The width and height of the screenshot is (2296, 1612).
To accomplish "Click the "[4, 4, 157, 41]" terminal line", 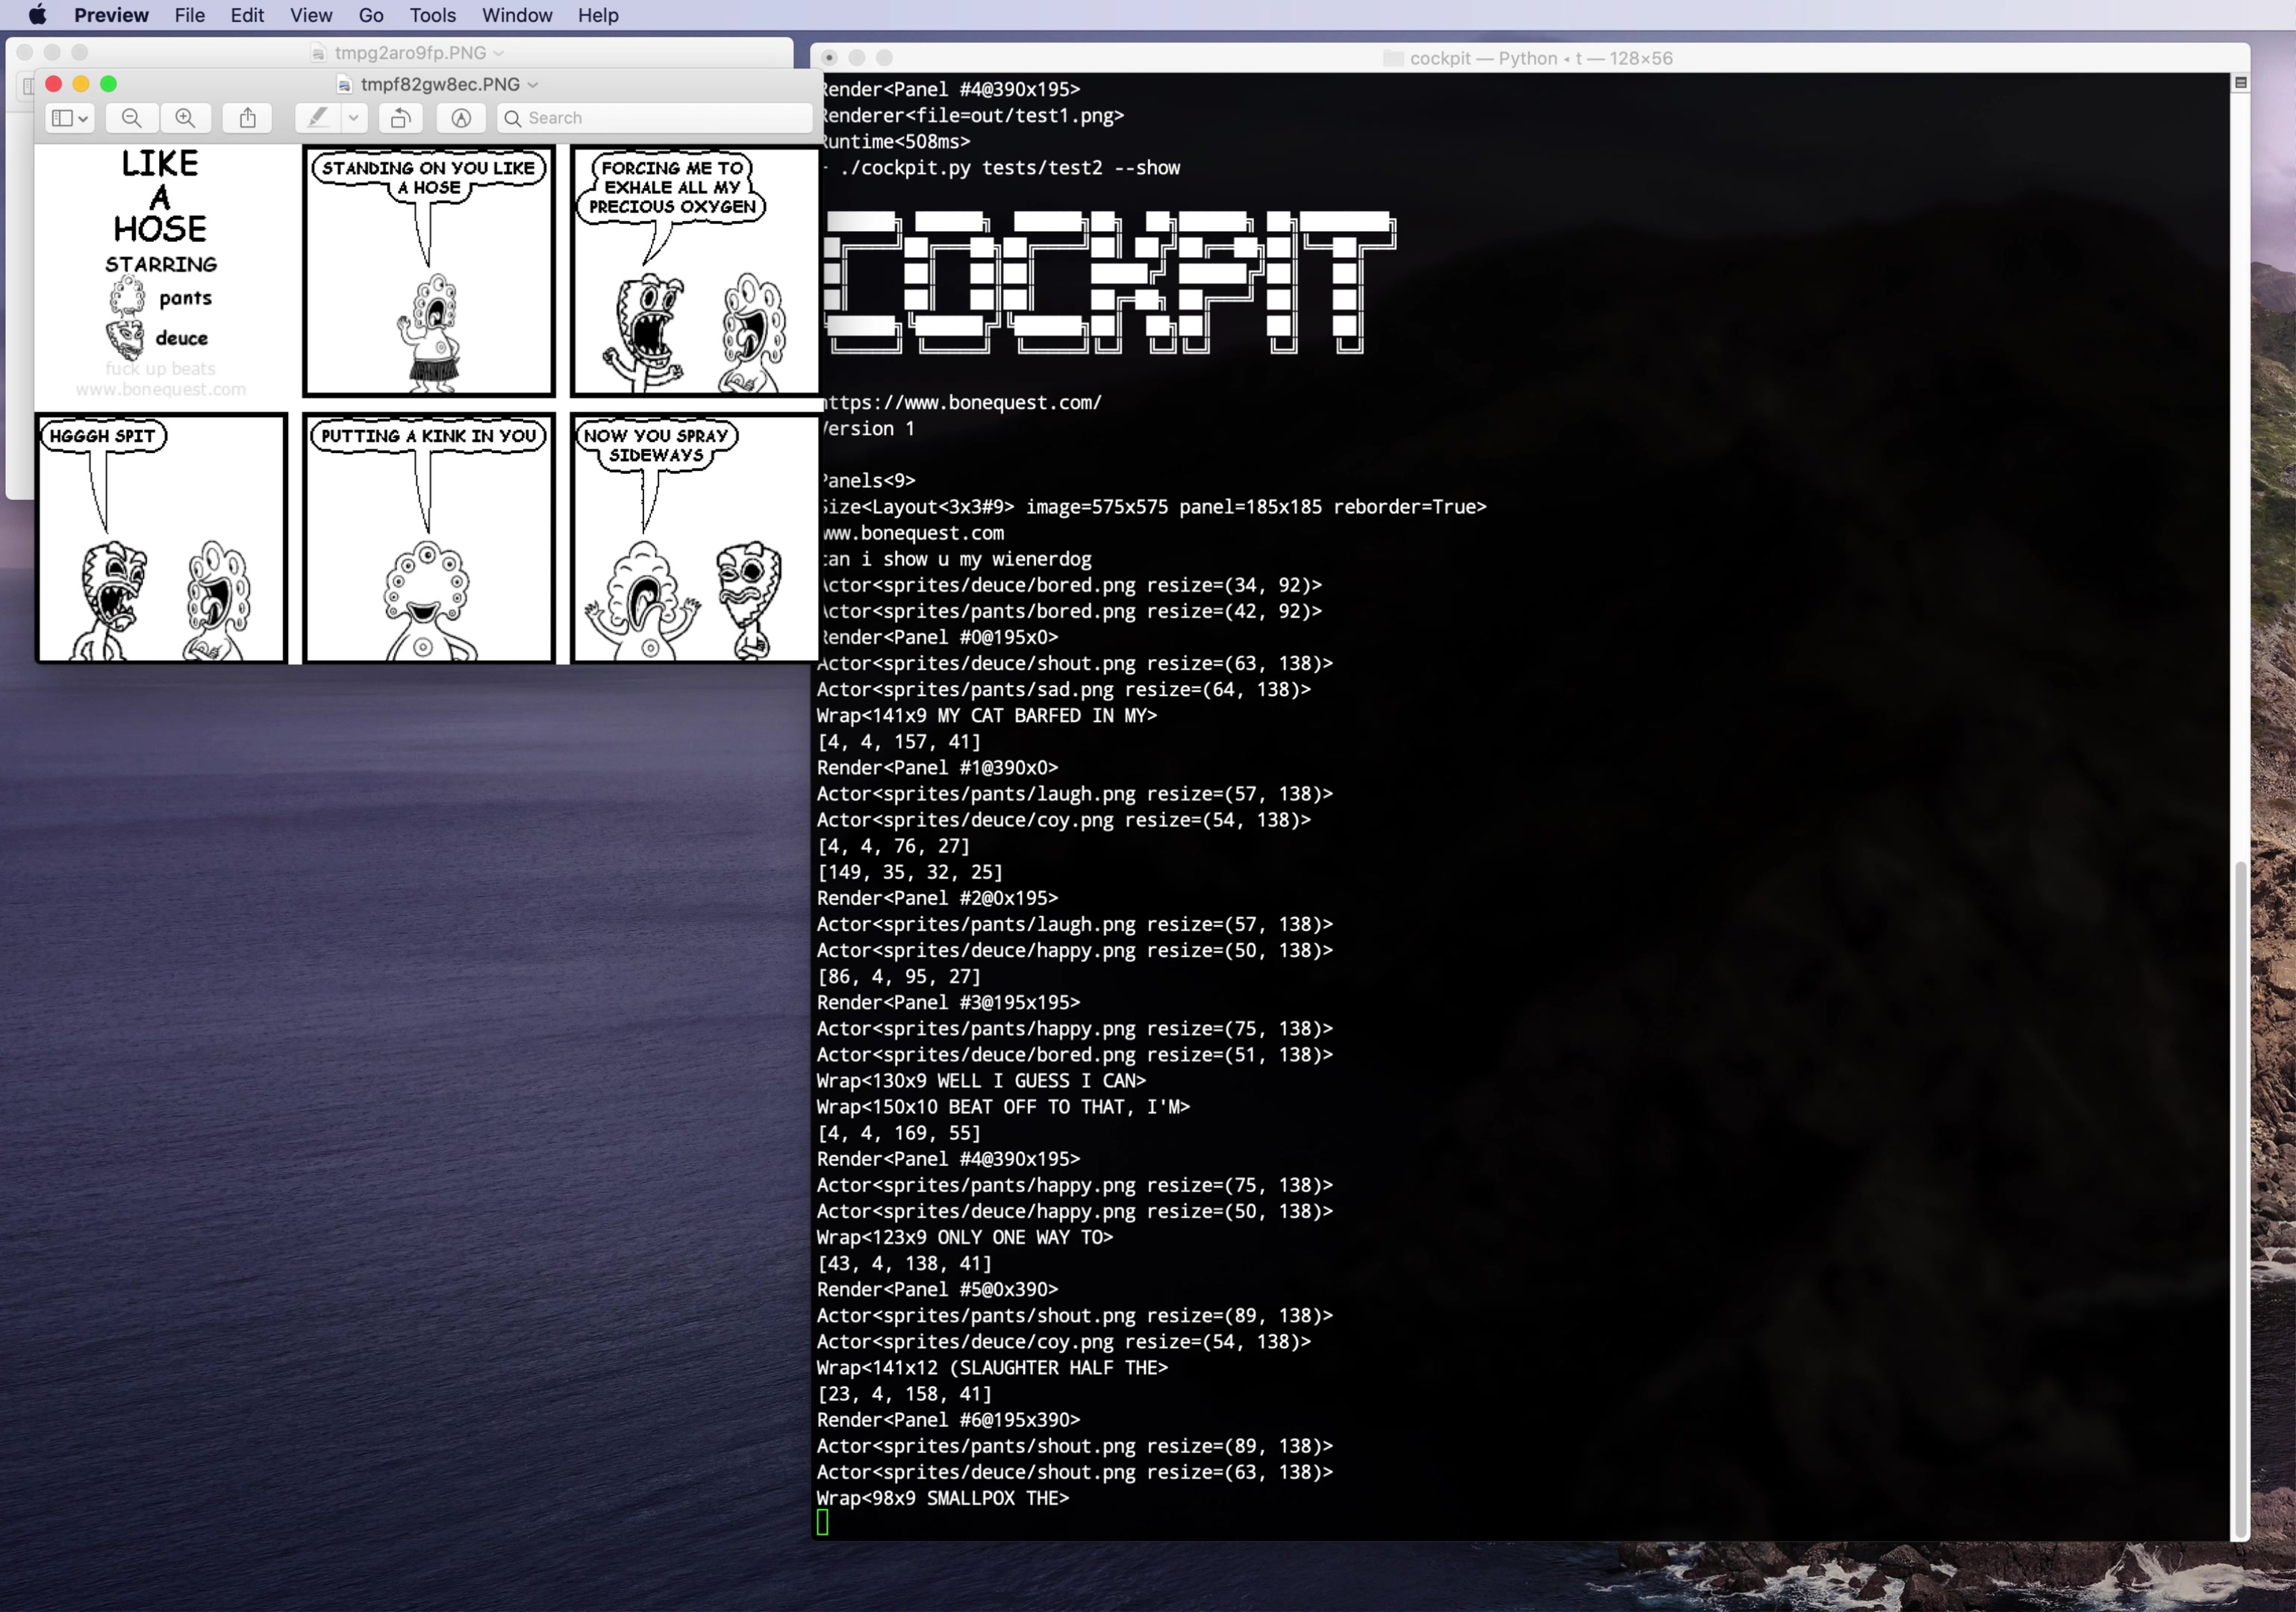I will tap(899, 741).
